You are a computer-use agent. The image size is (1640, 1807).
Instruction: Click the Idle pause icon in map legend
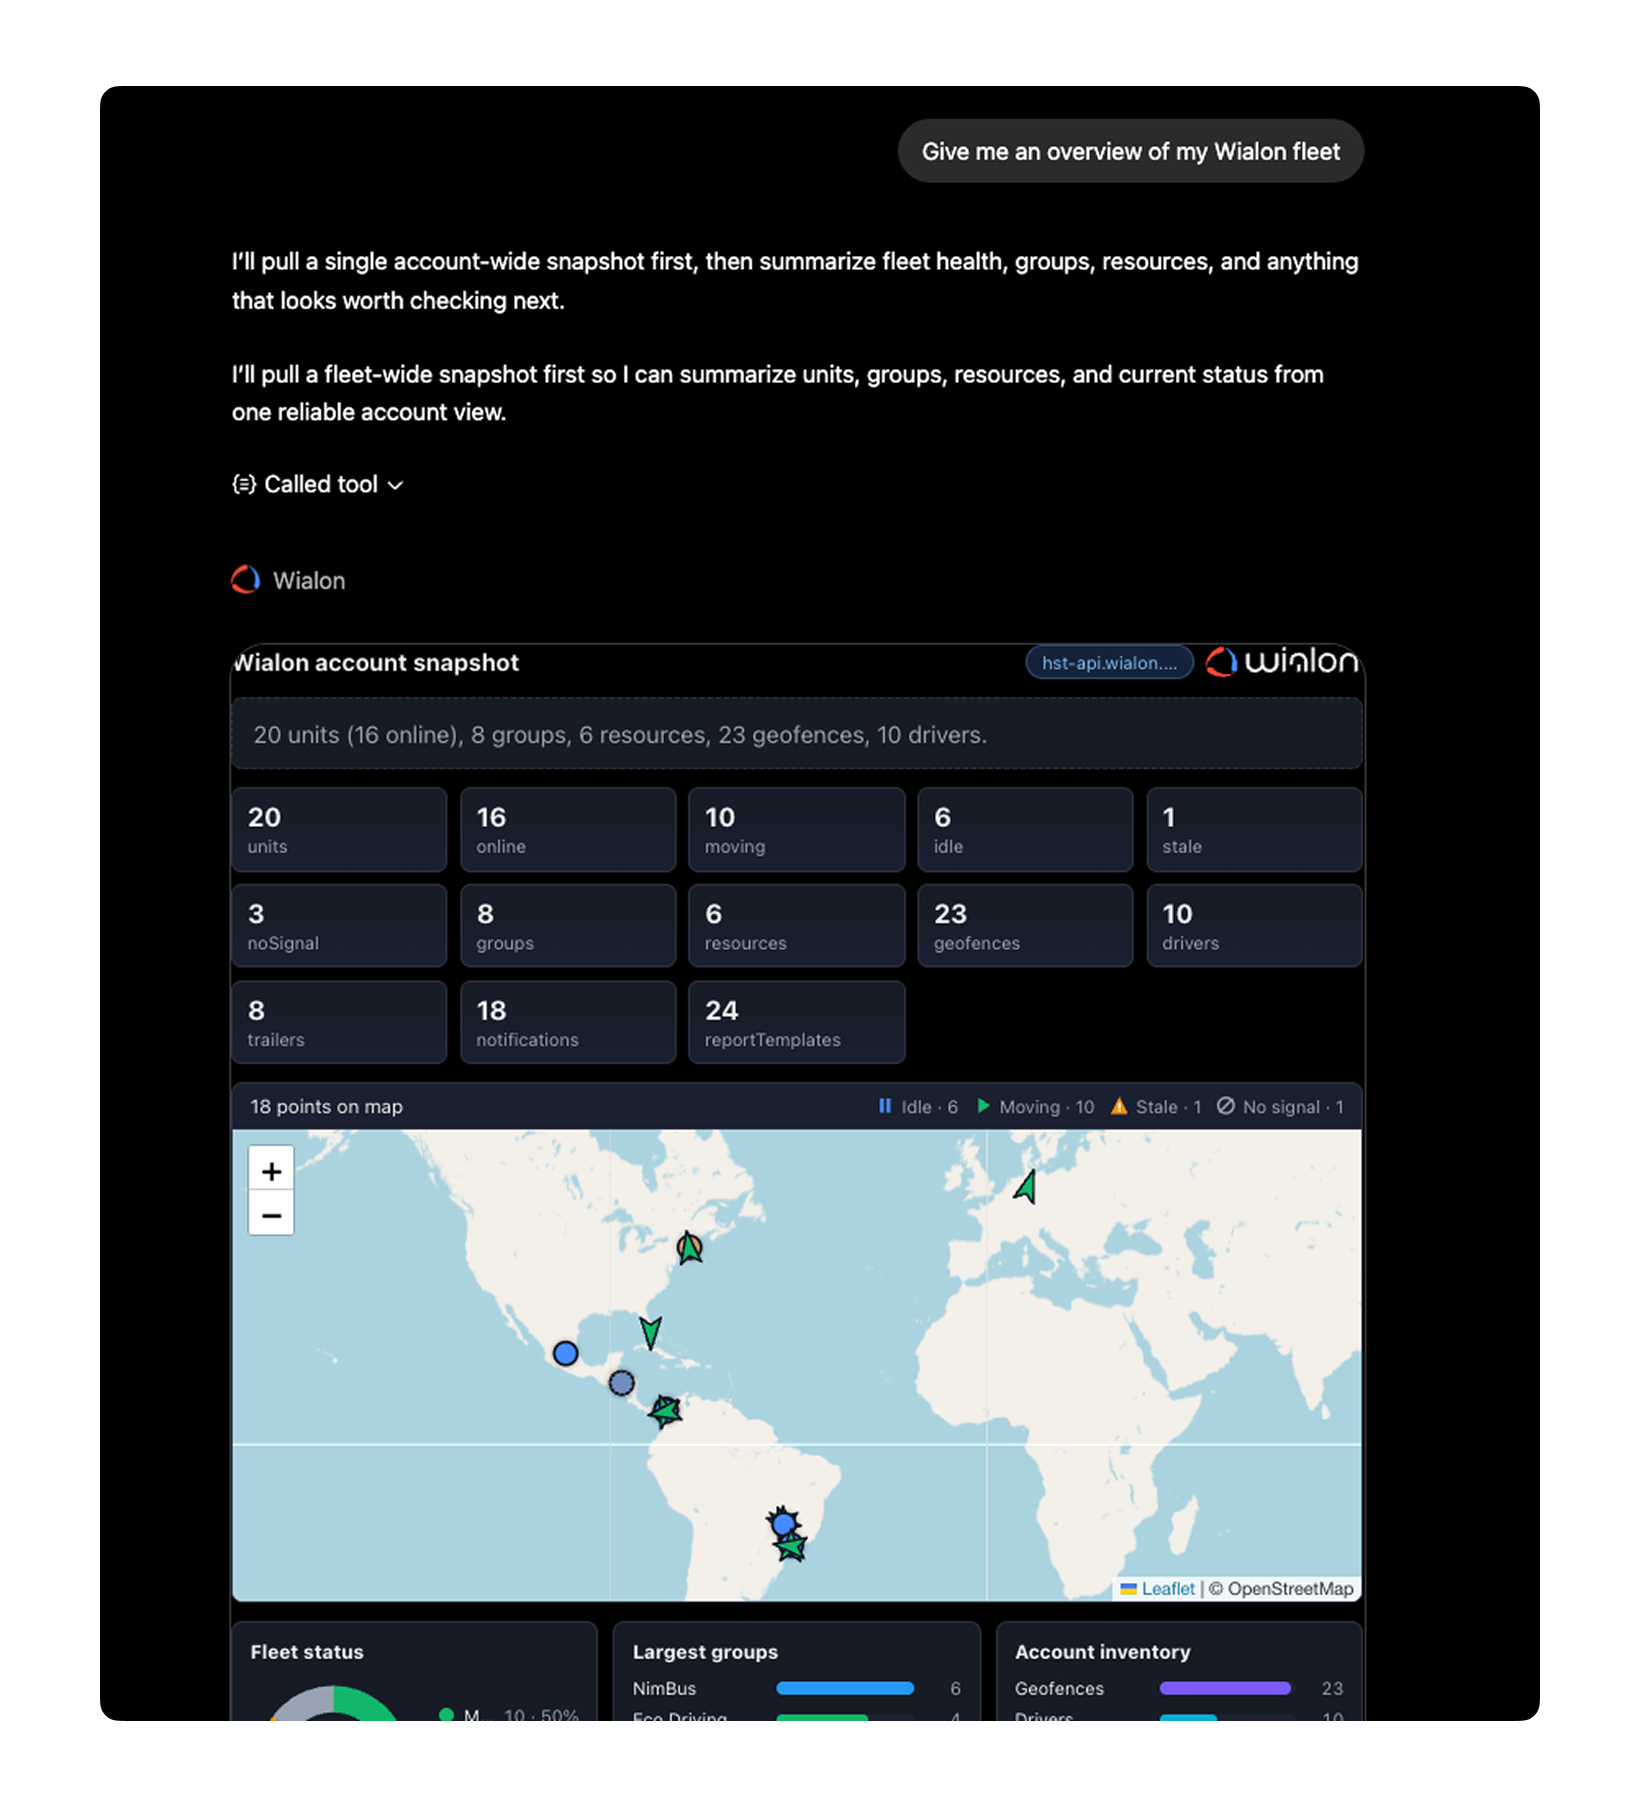coord(885,1106)
